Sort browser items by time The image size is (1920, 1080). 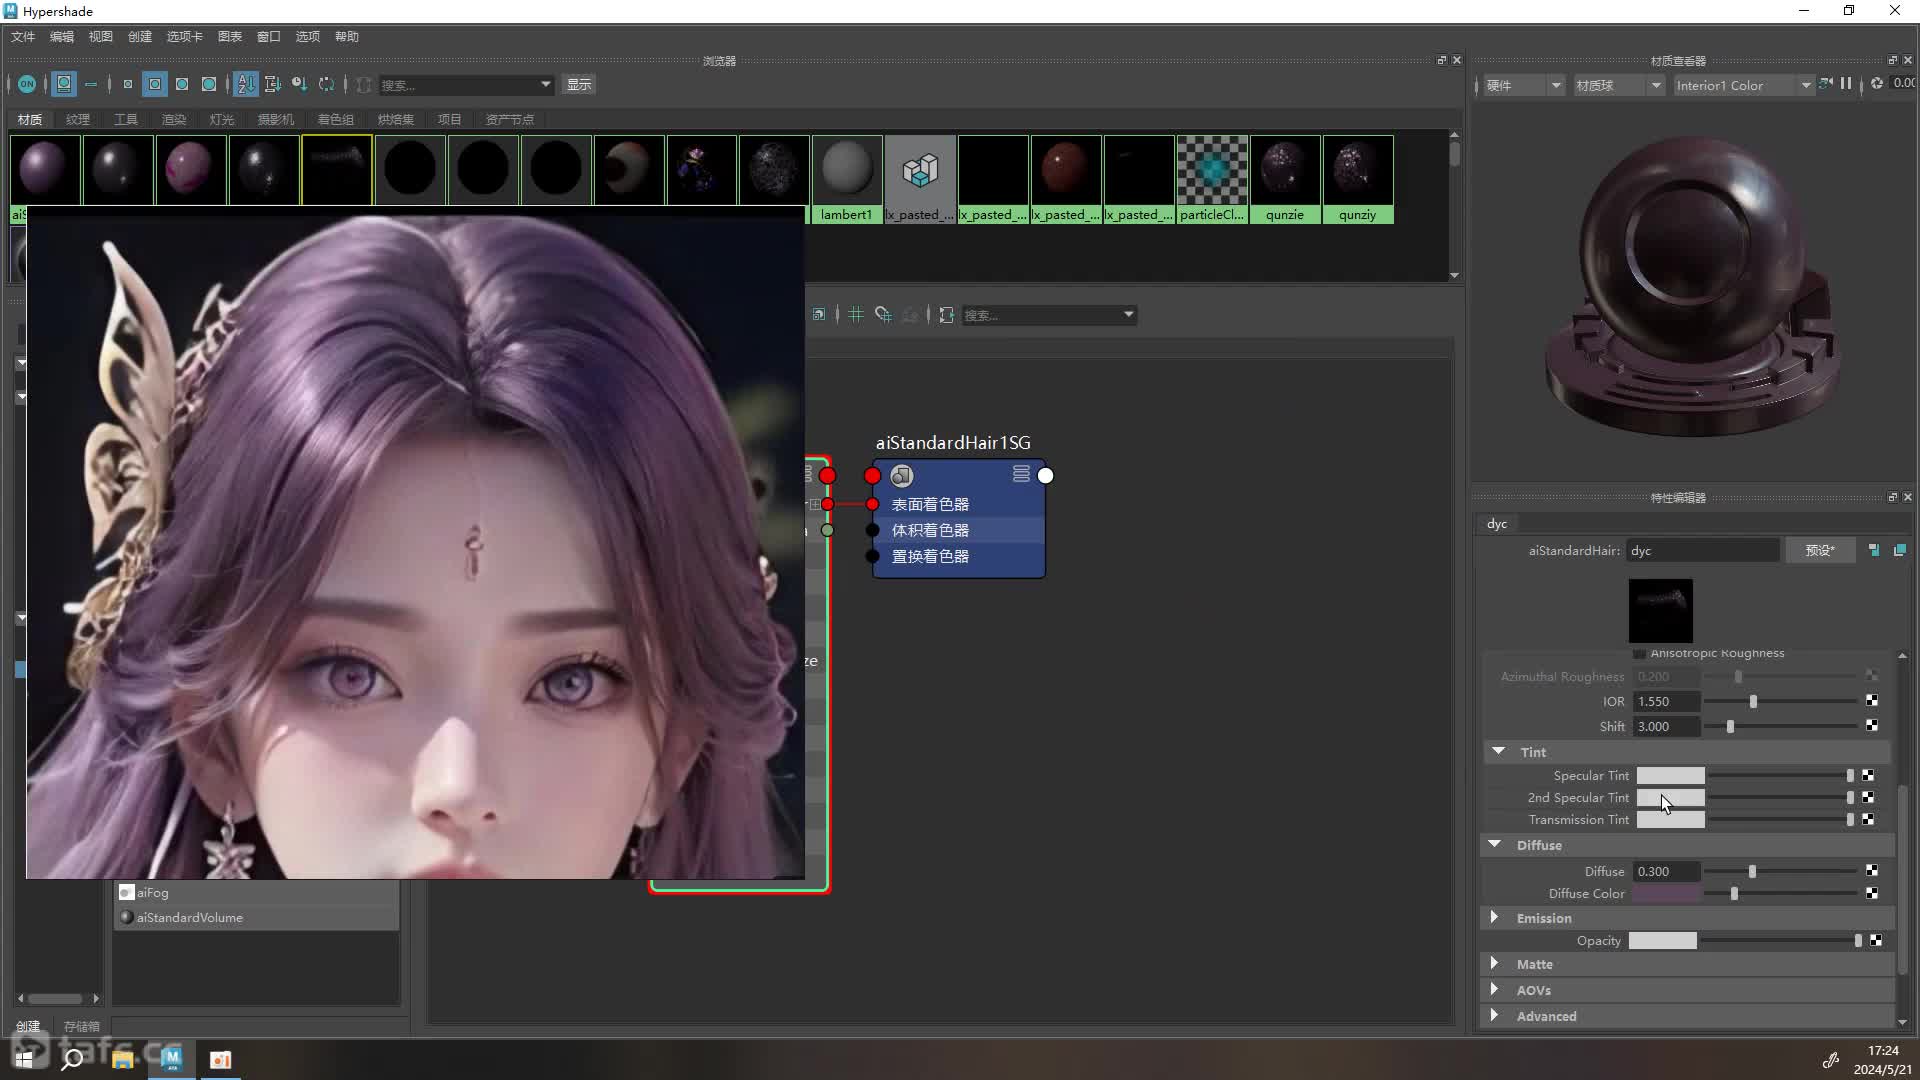point(299,84)
